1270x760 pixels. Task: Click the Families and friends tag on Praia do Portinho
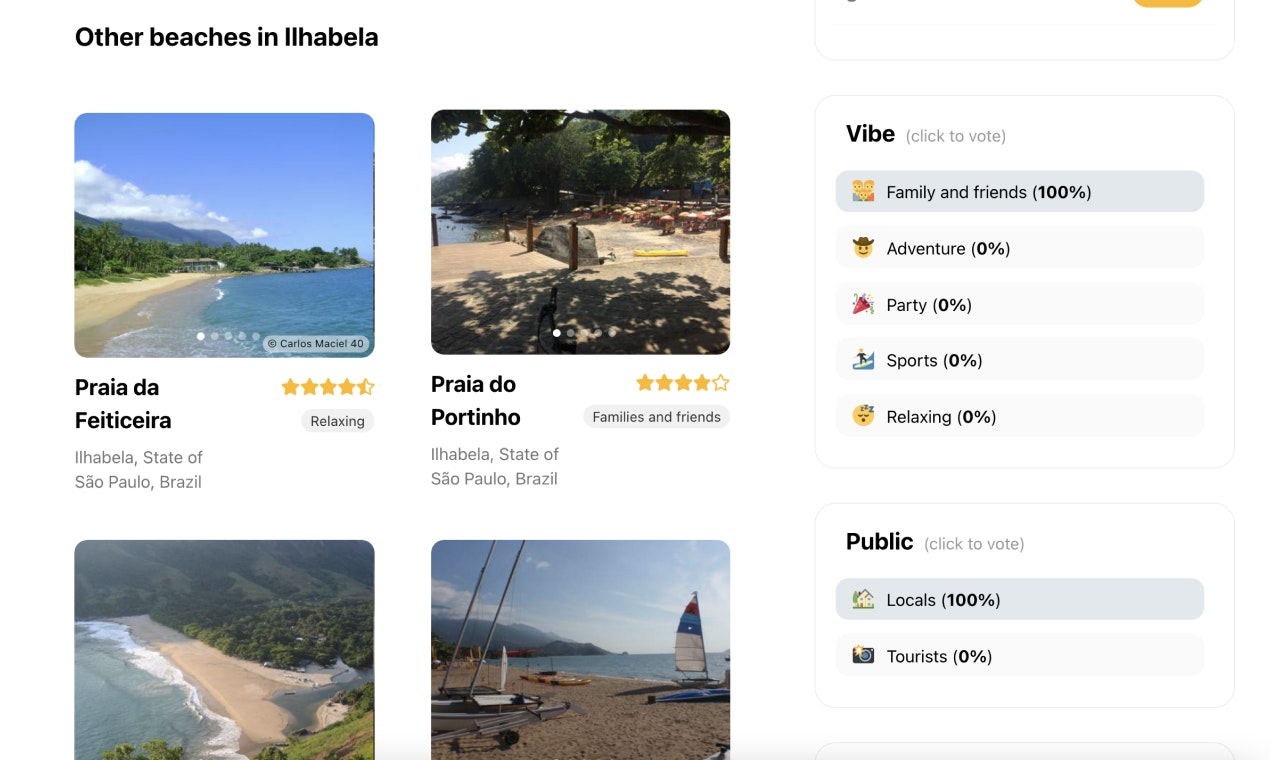656,416
